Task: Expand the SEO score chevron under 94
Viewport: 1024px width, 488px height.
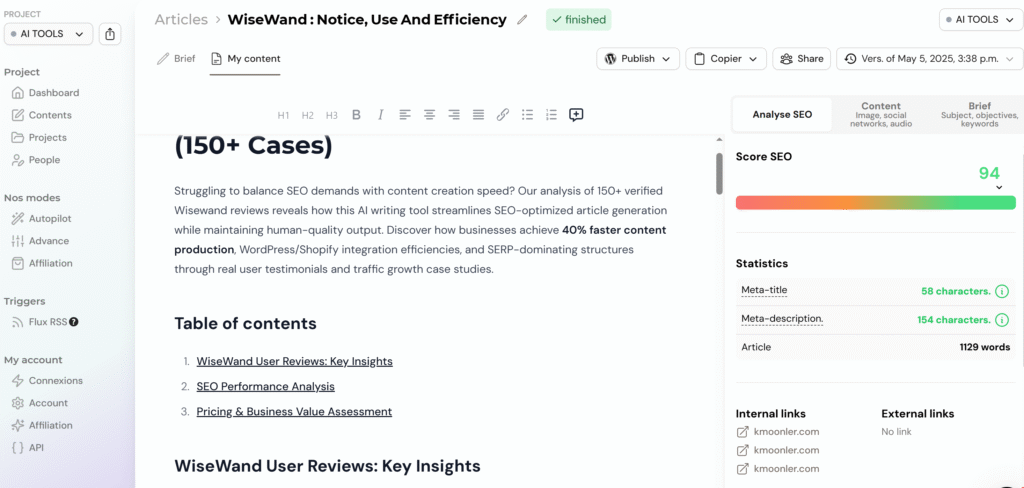Action: pyautogui.click(x=999, y=188)
